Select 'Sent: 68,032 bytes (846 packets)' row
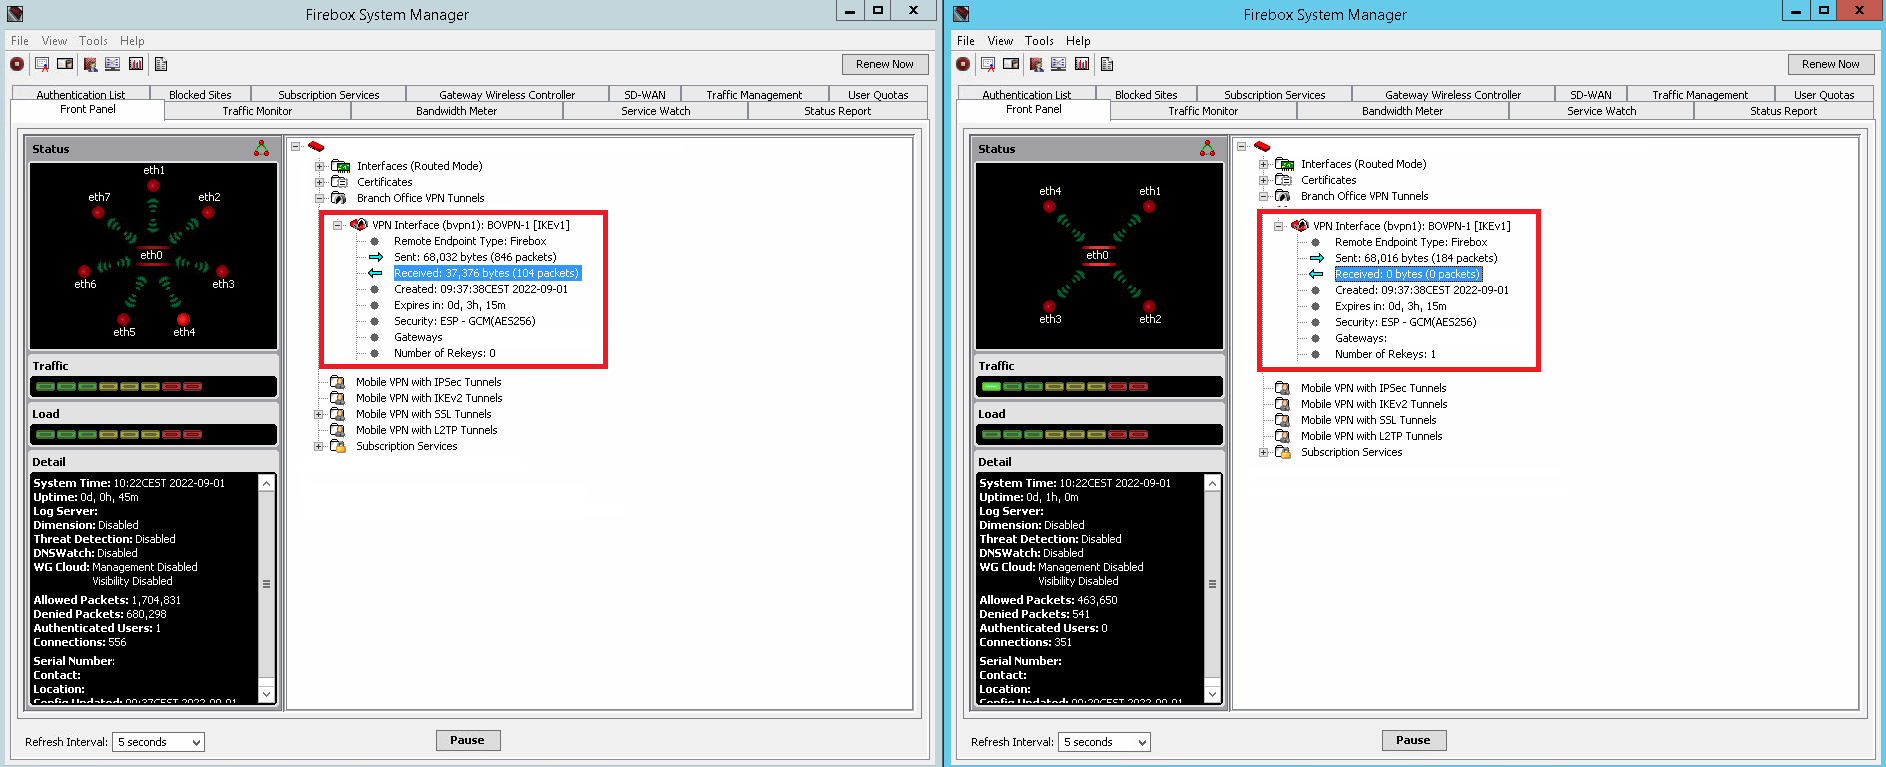Viewport: 1886px width, 767px height. click(475, 257)
